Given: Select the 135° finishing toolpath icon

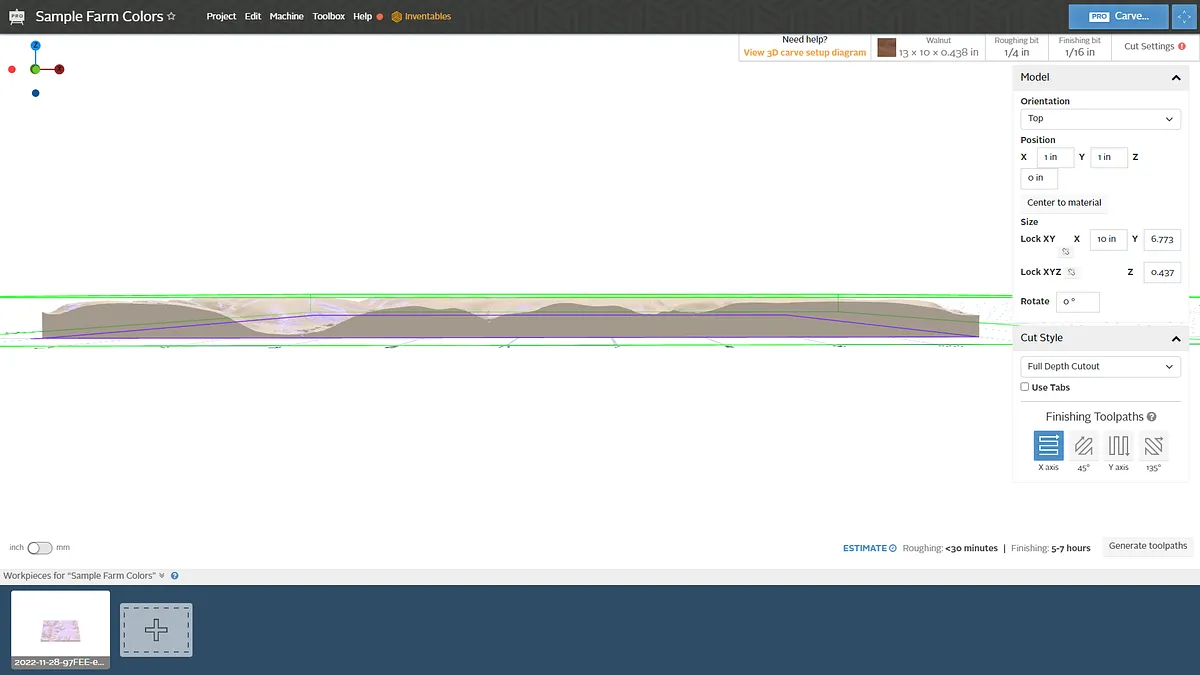Looking at the screenshot, I should 1154,446.
